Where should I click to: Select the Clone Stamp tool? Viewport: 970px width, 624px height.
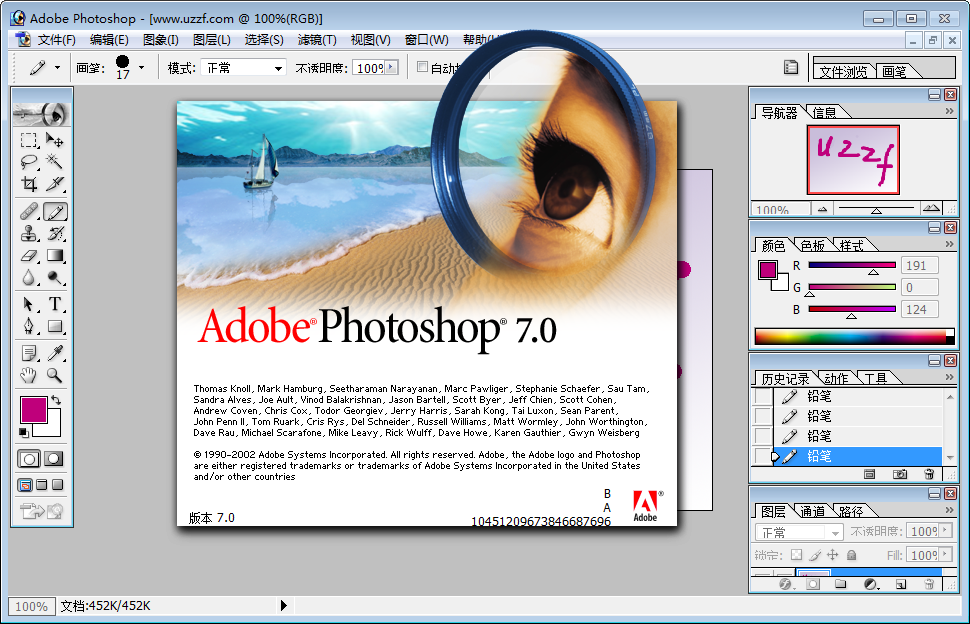(x=28, y=233)
